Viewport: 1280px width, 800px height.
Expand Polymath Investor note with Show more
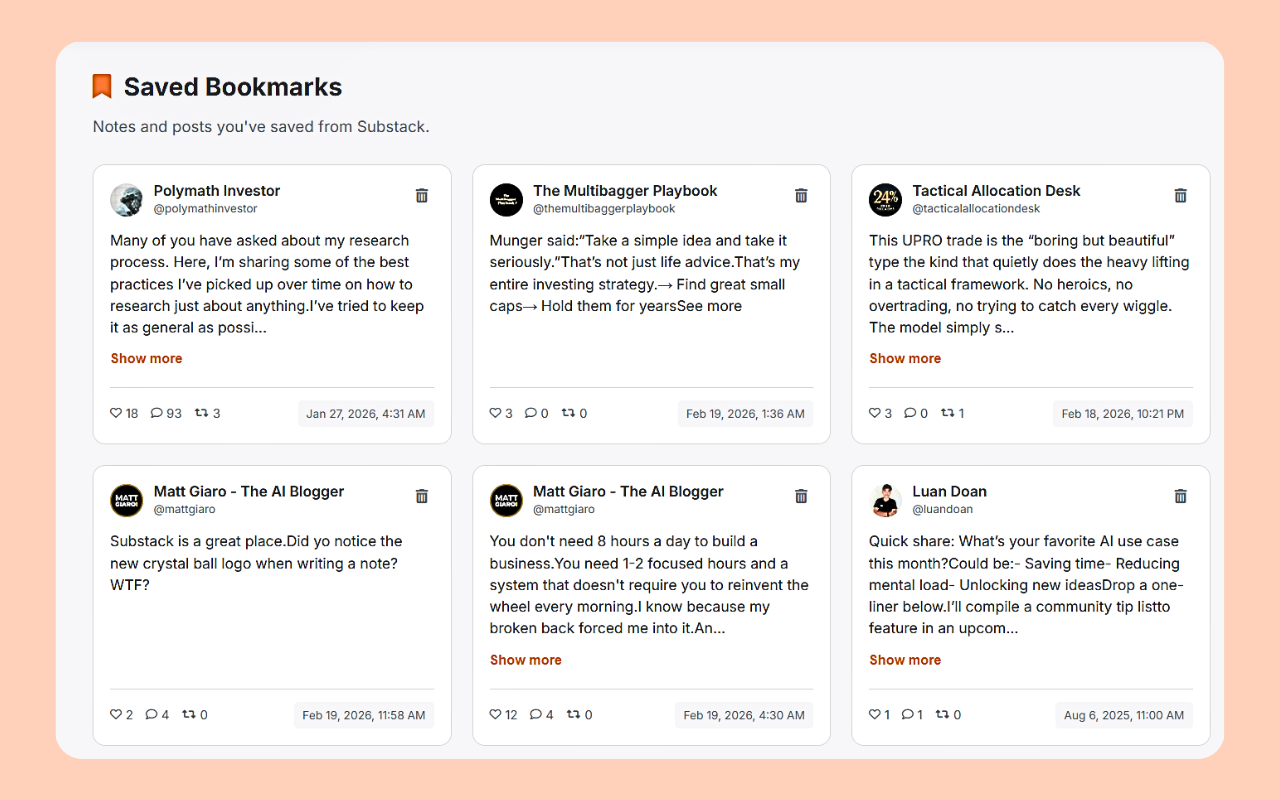tap(146, 358)
